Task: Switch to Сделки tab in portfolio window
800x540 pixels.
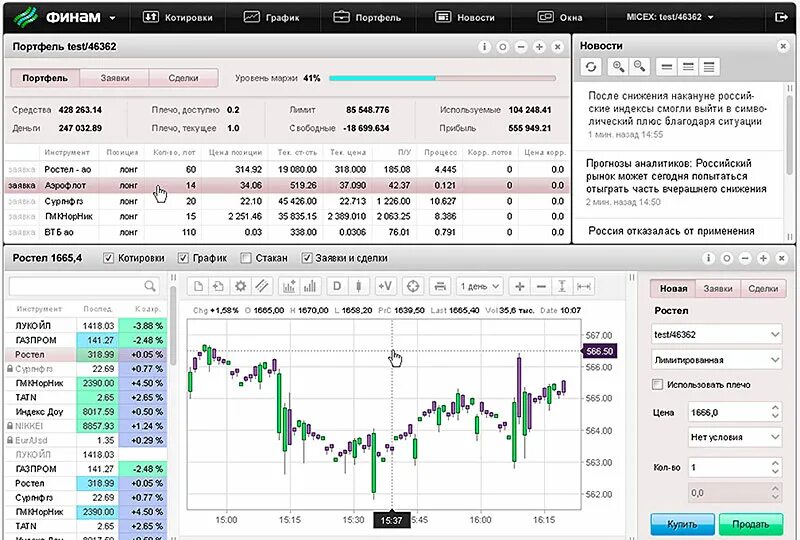Action: (x=183, y=78)
